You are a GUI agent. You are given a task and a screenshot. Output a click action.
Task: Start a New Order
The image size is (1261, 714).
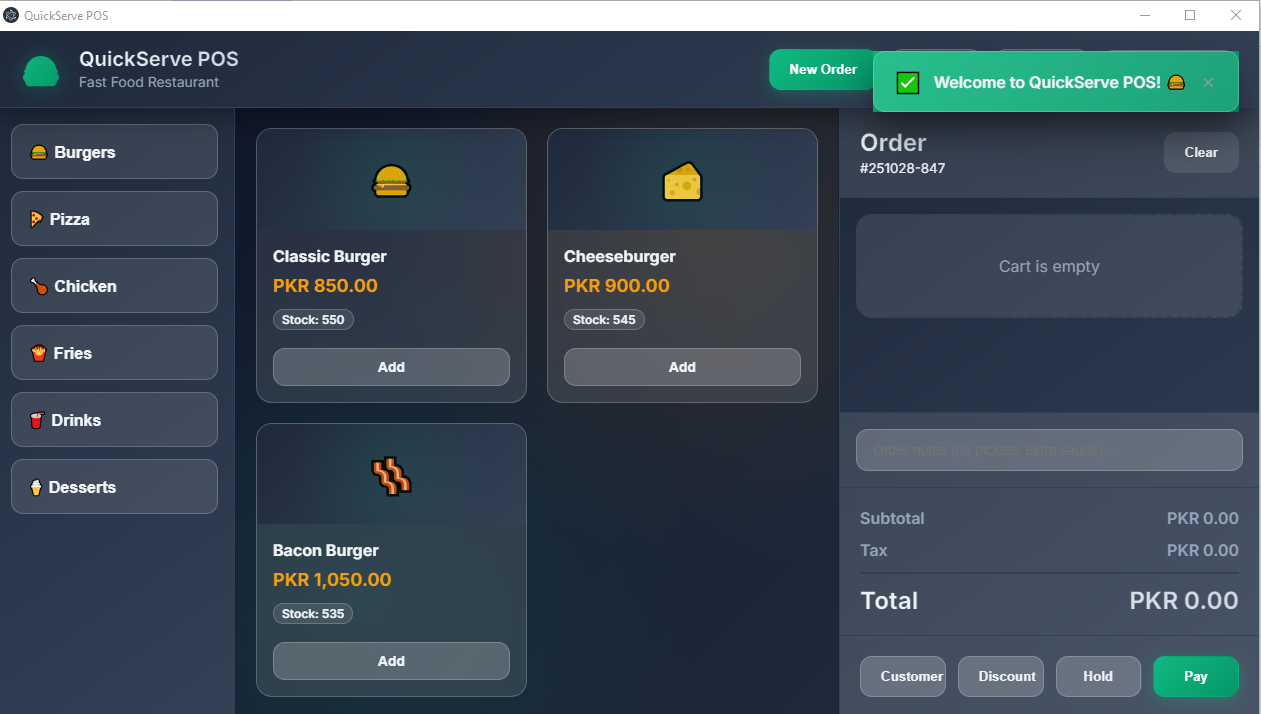820,70
